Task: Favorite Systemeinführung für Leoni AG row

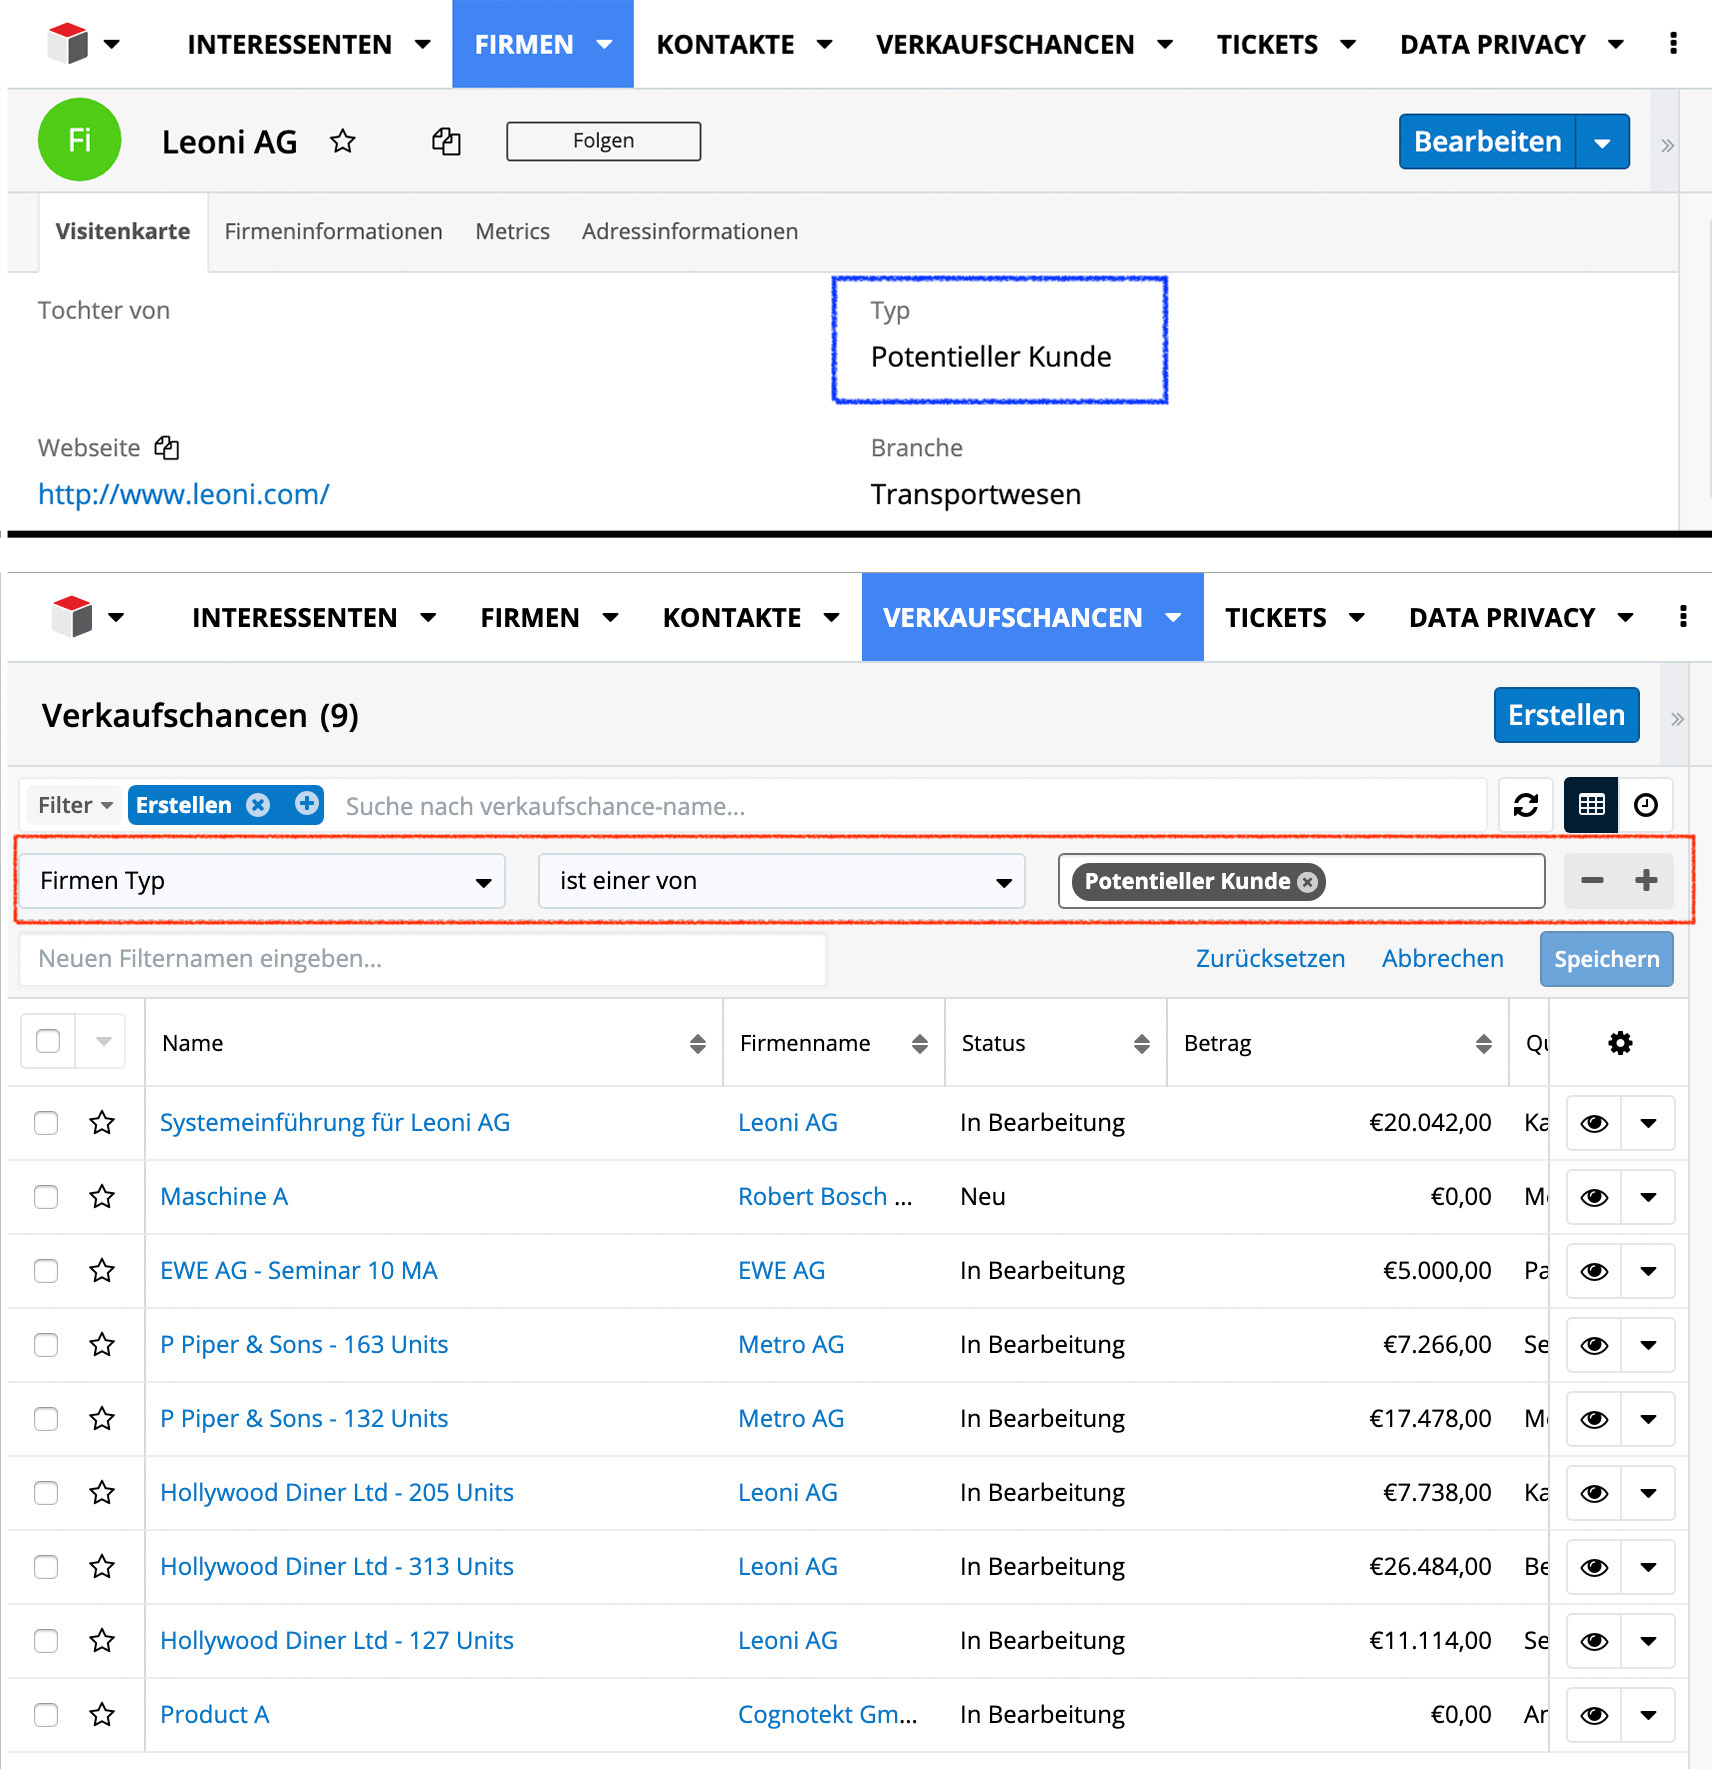Action: pos(102,1122)
